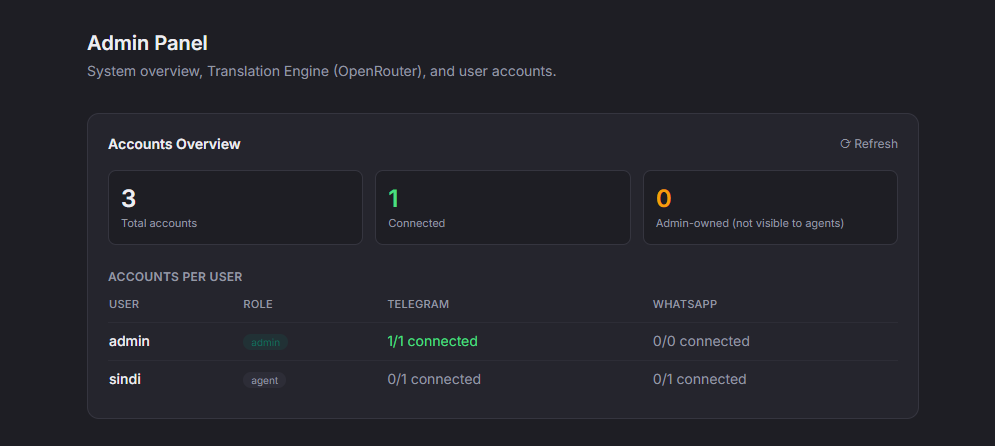Viewport: 995px width, 446px height.
Task: Click the ROLE column header
Action: [258, 304]
